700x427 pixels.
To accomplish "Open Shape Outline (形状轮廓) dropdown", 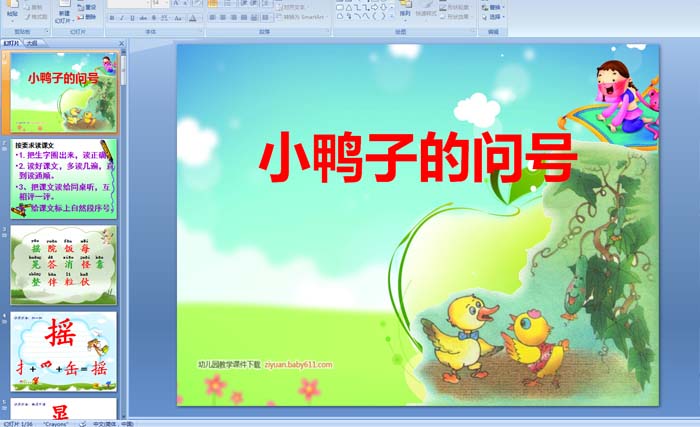I will click(454, 7).
